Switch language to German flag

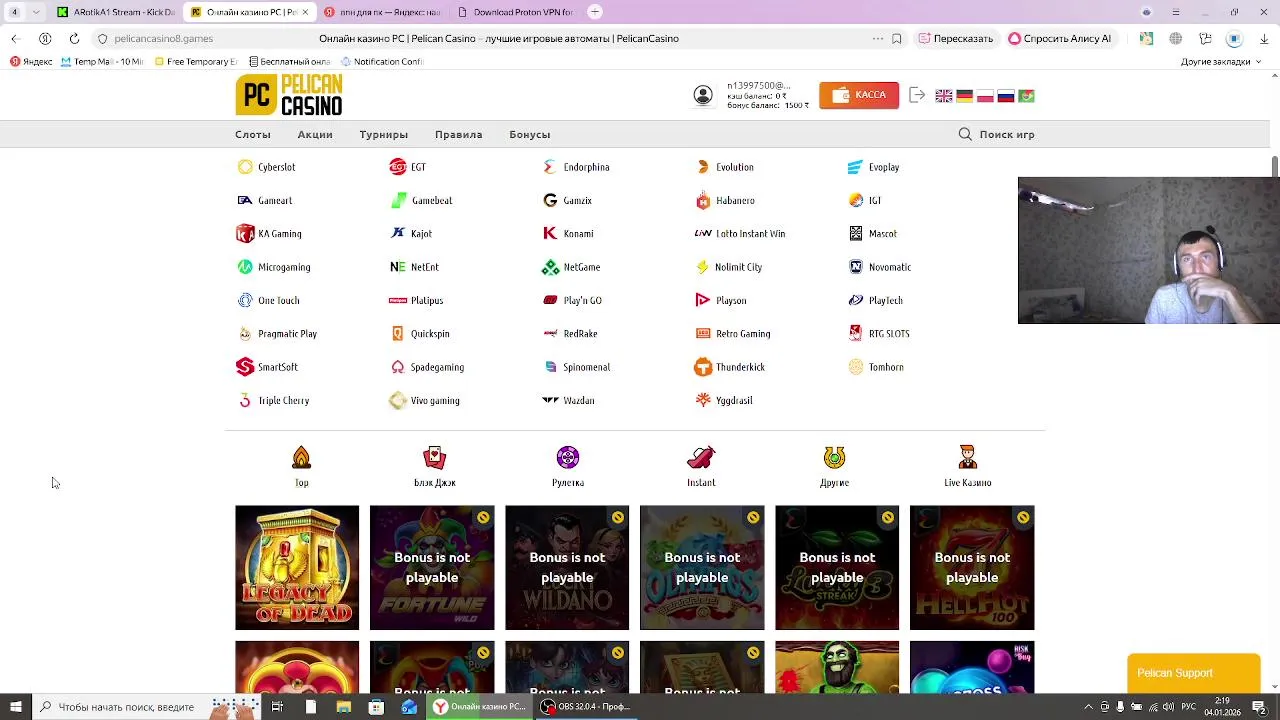[965, 96]
